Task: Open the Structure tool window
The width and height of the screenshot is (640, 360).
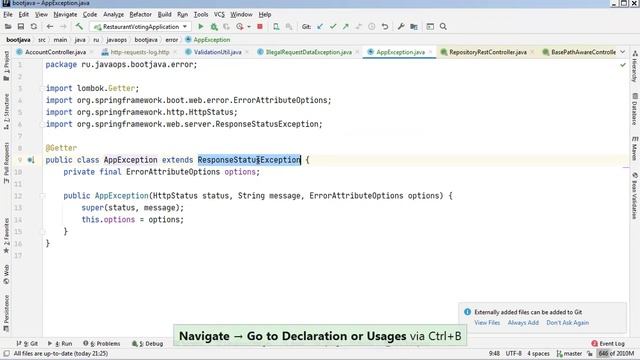Action: [x=6, y=111]
